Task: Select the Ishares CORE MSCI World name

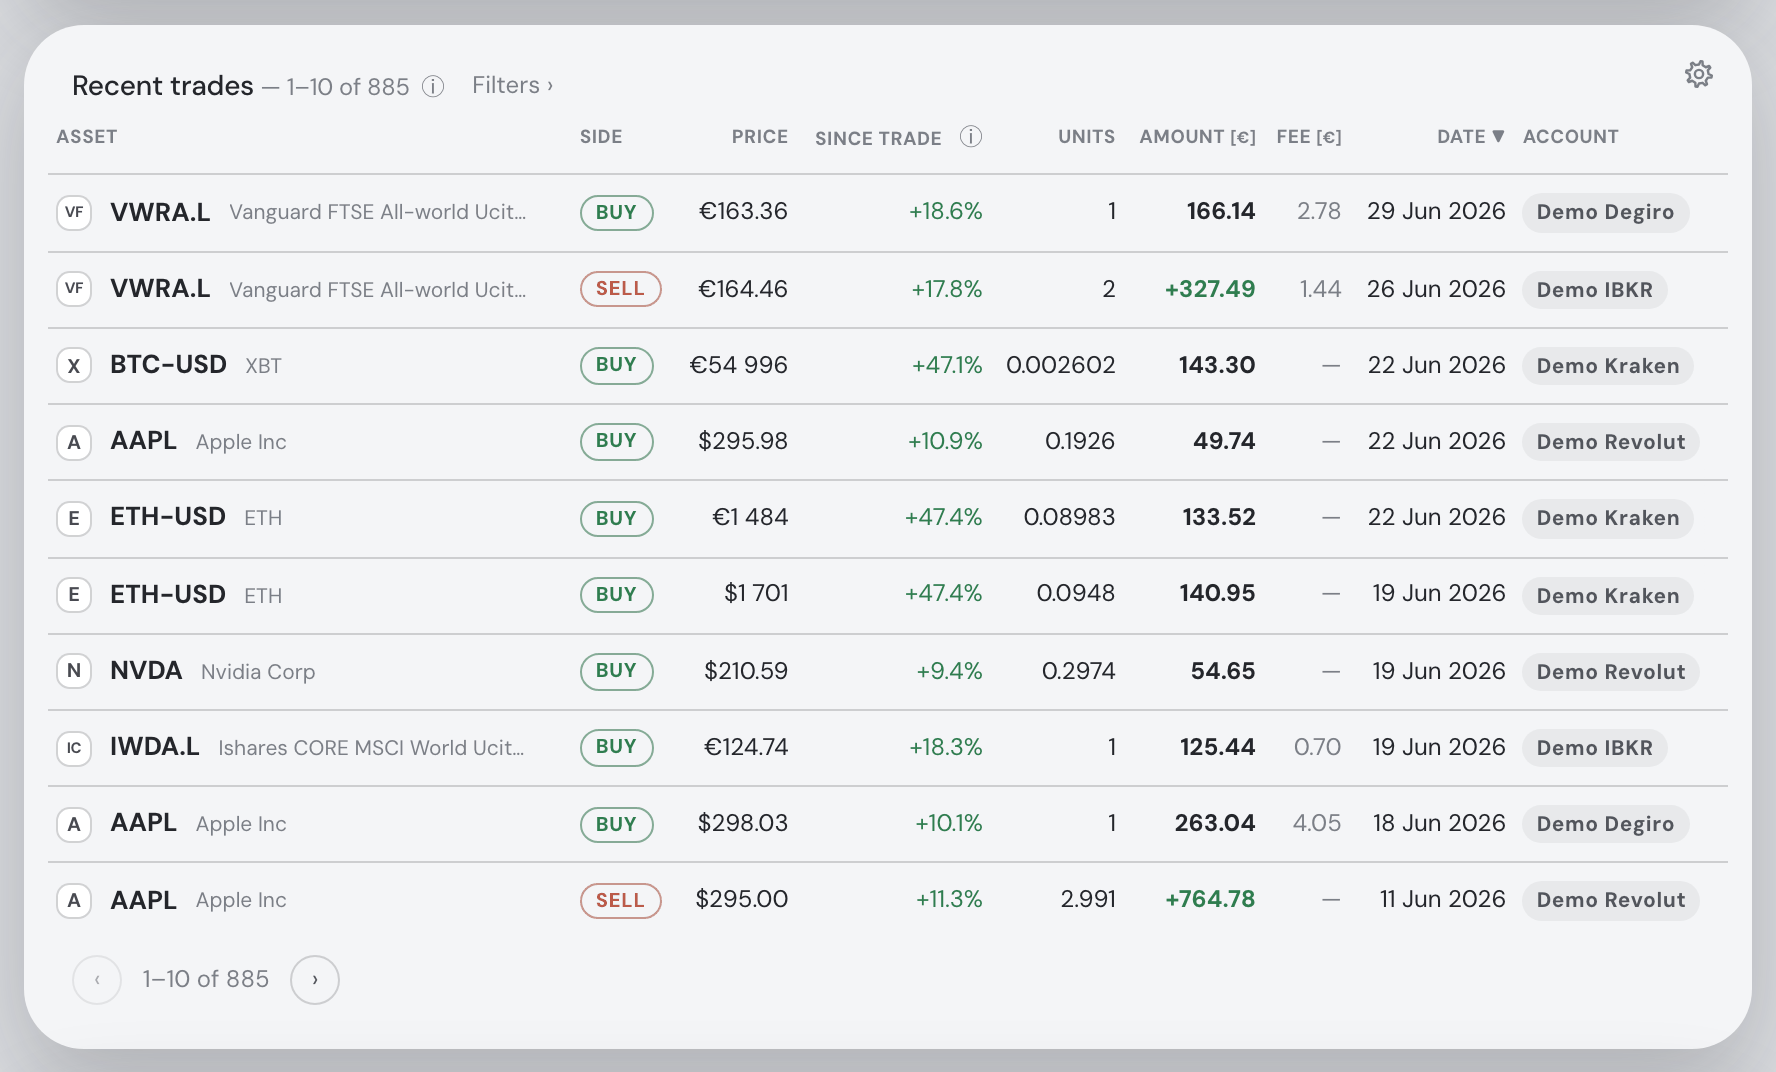Action: (371, 748)
